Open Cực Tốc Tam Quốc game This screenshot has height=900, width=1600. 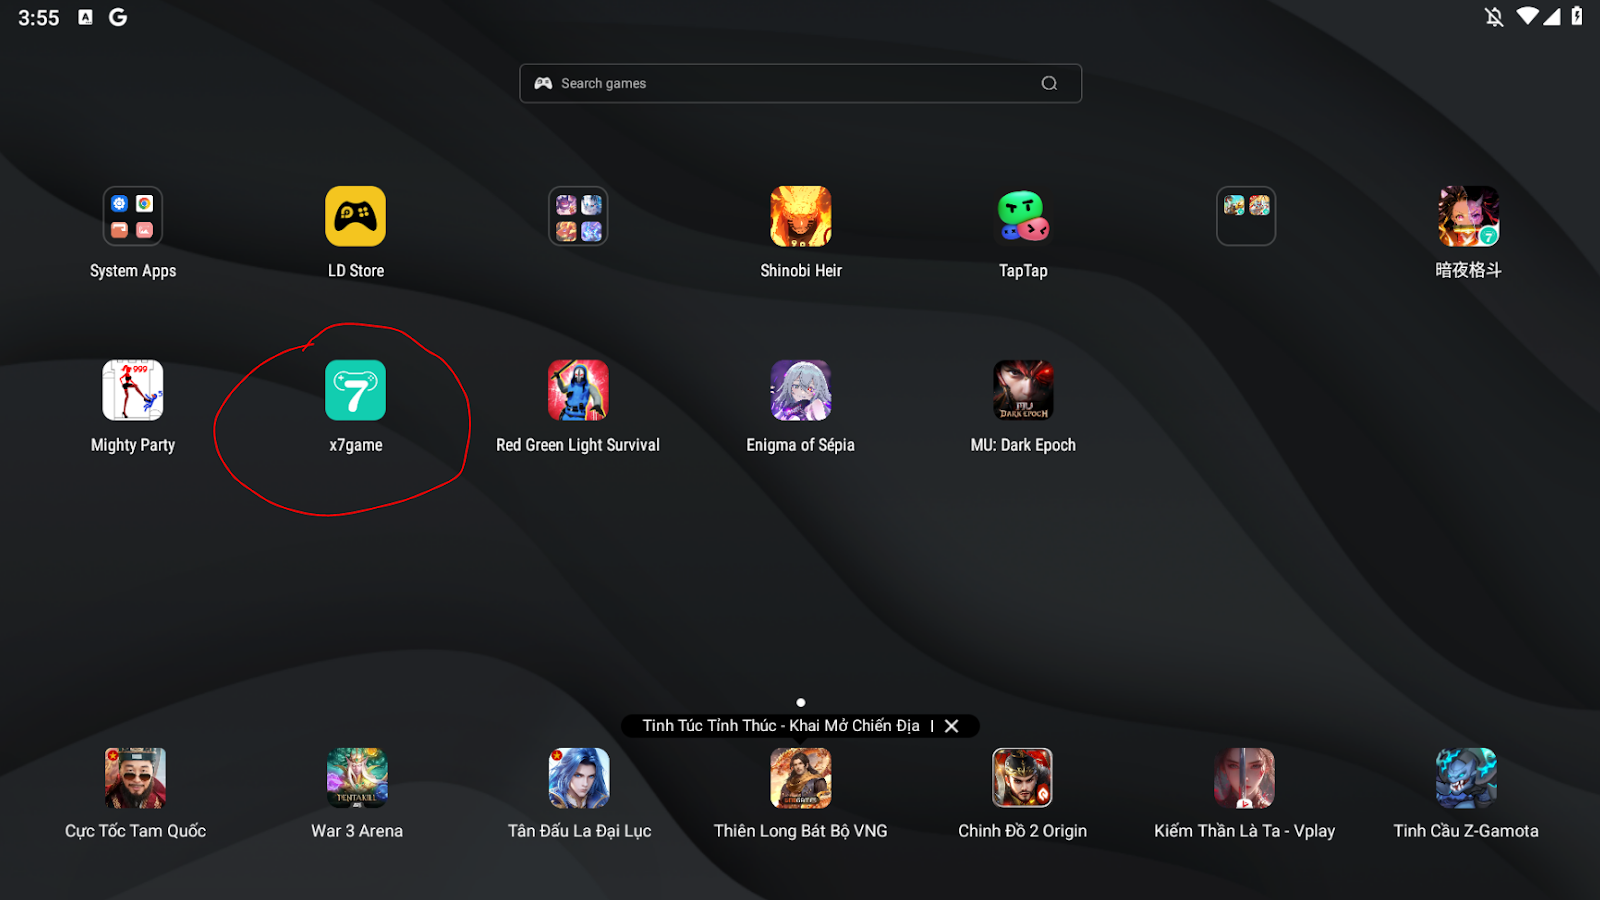[x=135, y=778]
